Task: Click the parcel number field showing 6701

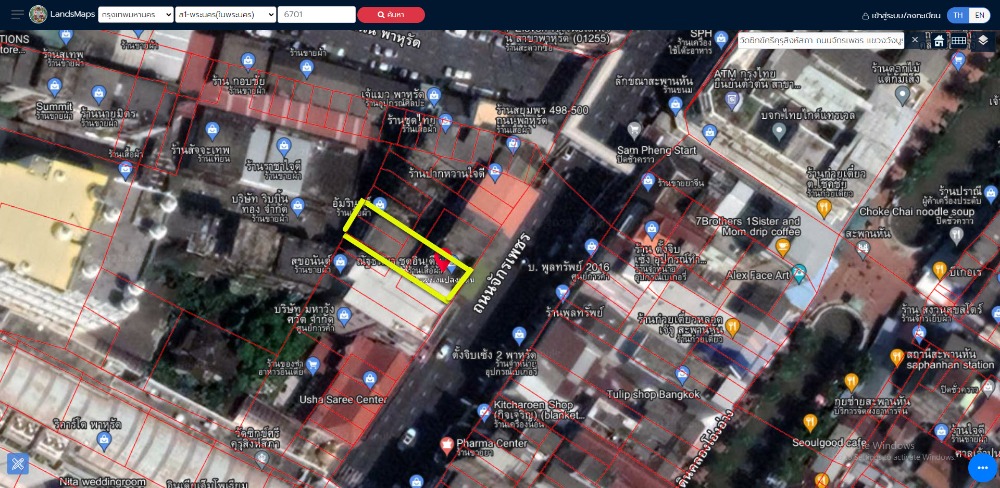Action: click(x=316, y=14)
